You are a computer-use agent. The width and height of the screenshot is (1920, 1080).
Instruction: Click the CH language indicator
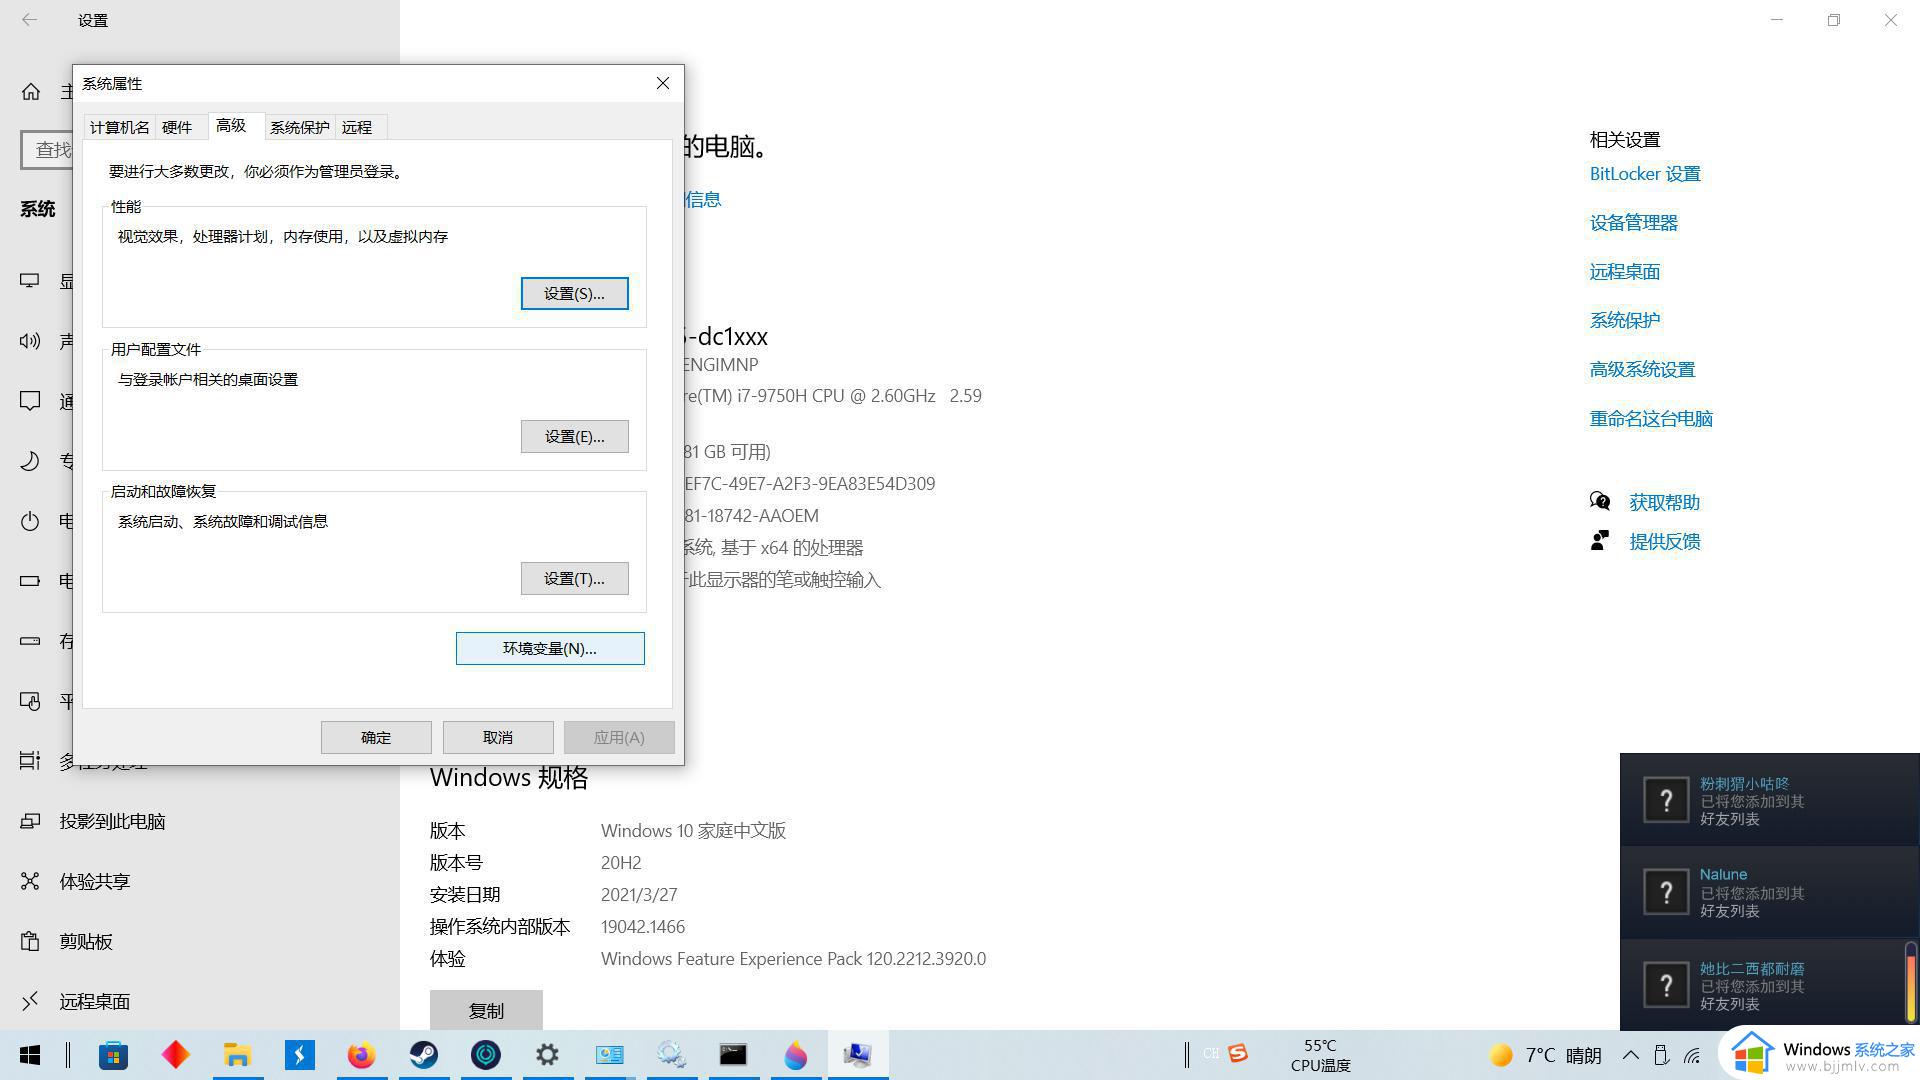1210,1053
